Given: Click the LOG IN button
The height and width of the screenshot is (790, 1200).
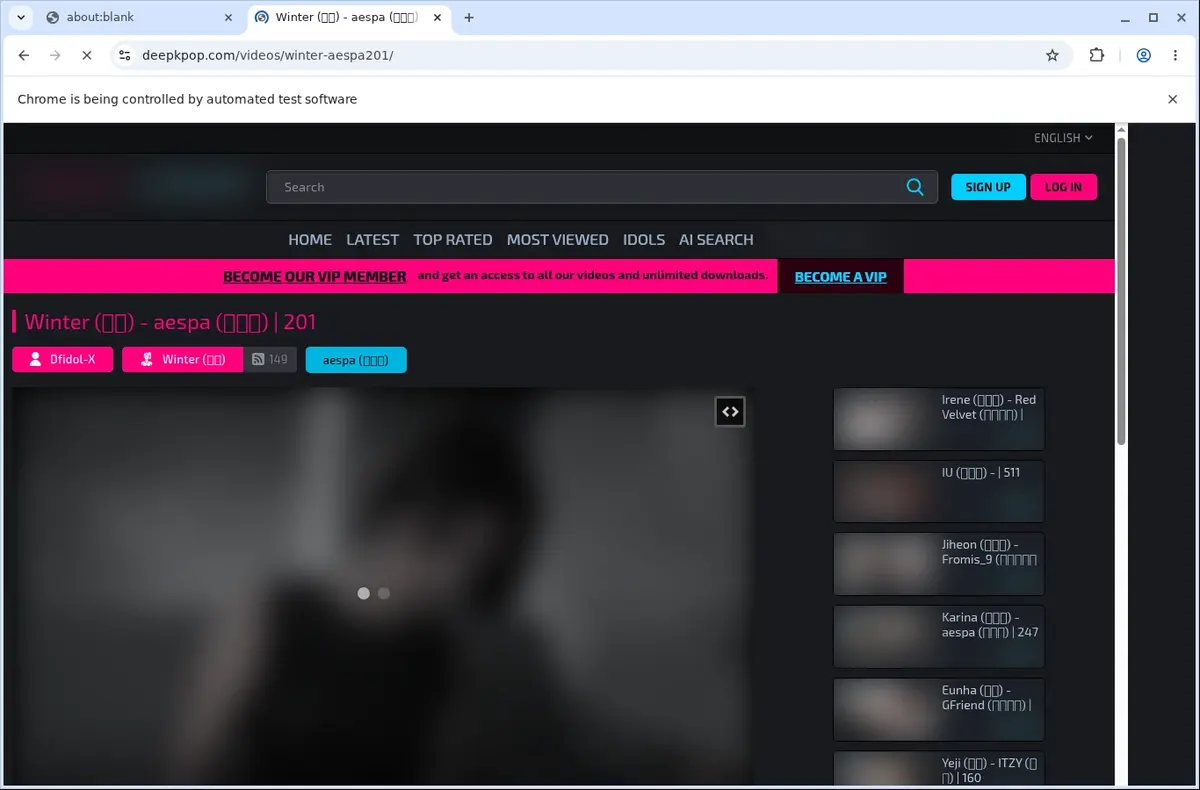Looking at the screenshot, I should pyautogui.click(x=1063, y=187).
